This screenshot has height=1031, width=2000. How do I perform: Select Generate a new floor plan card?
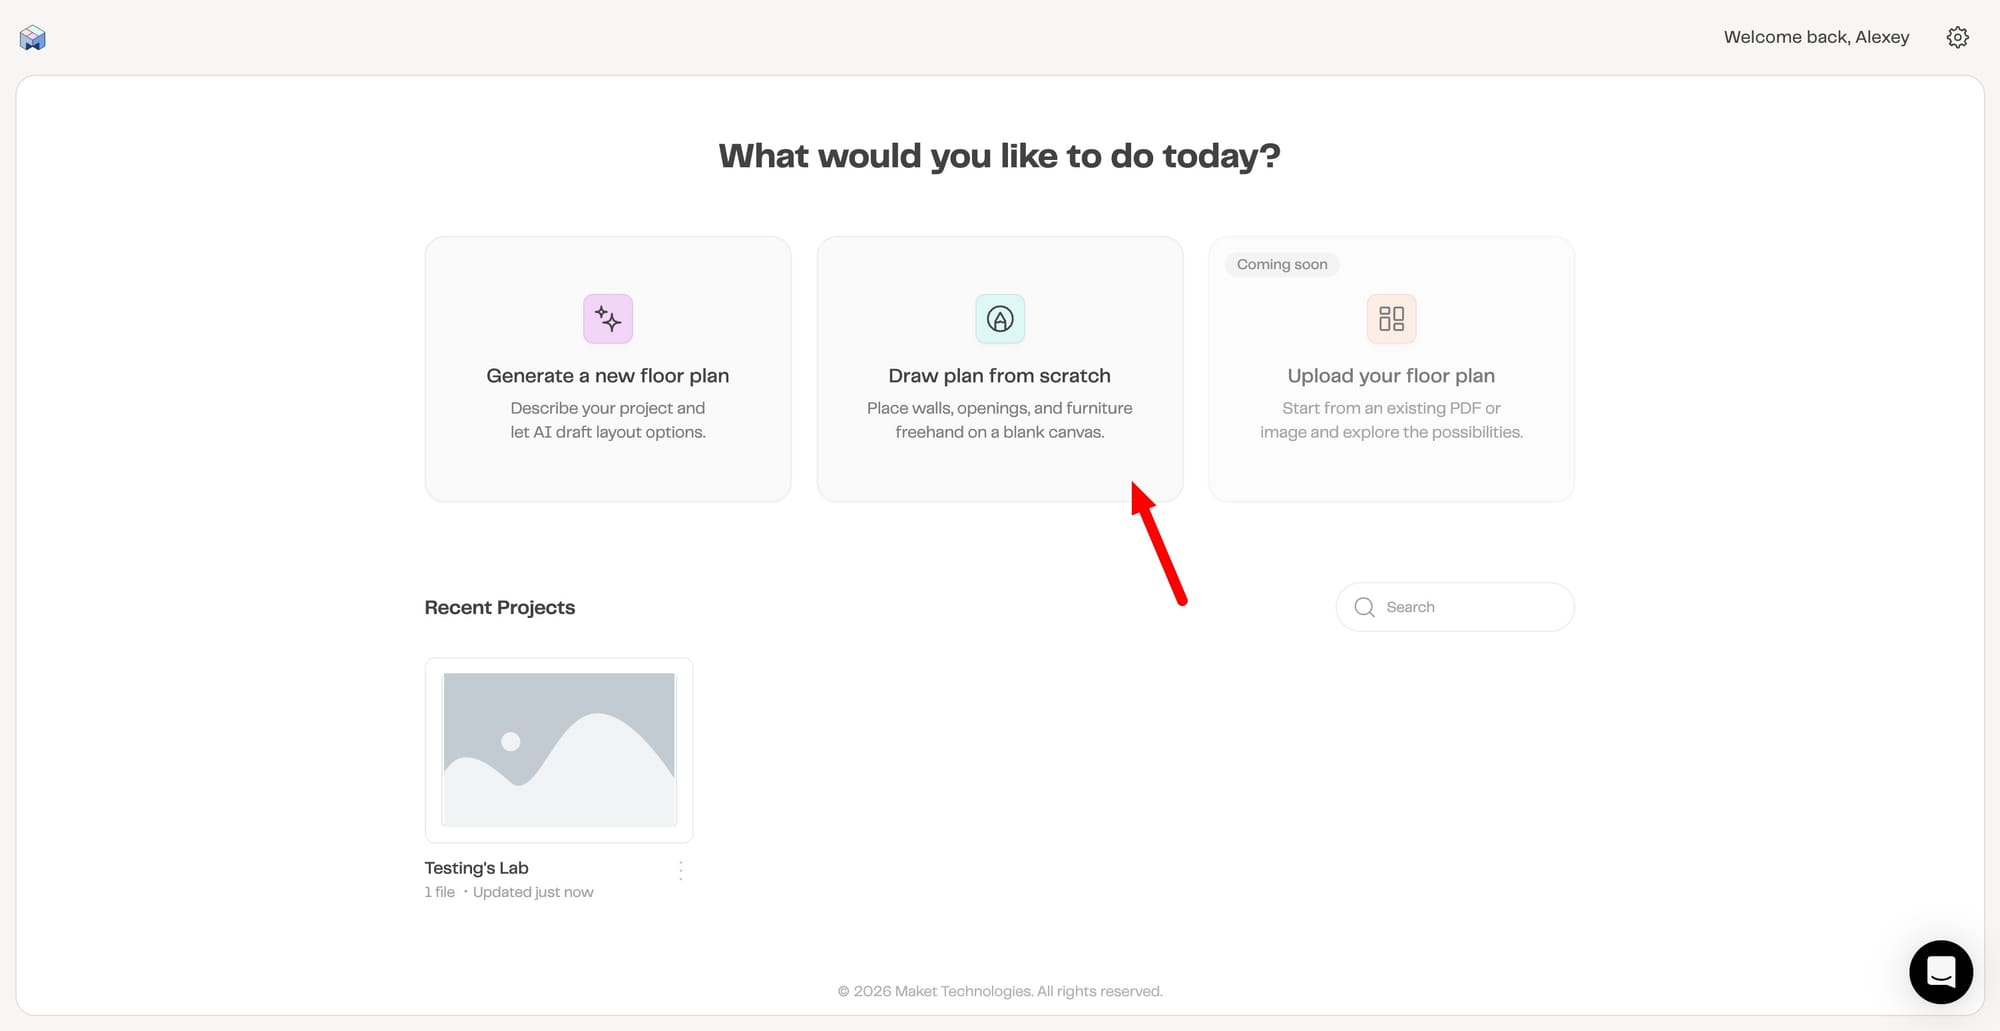[608, 369]
